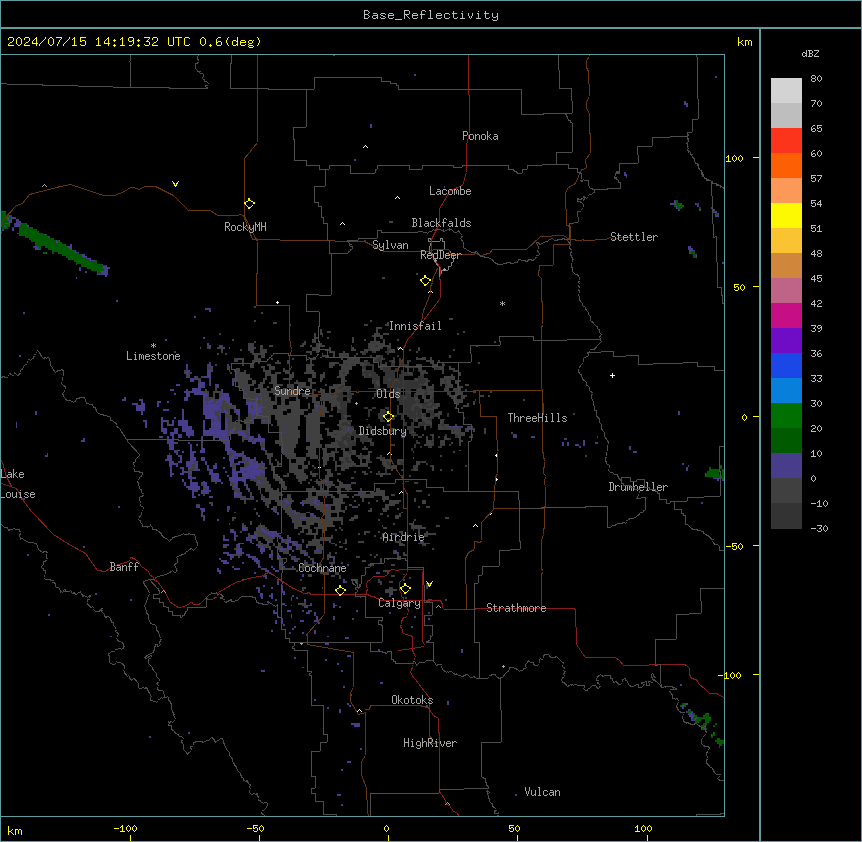Click the Limestone label

(x=153, y=356)
